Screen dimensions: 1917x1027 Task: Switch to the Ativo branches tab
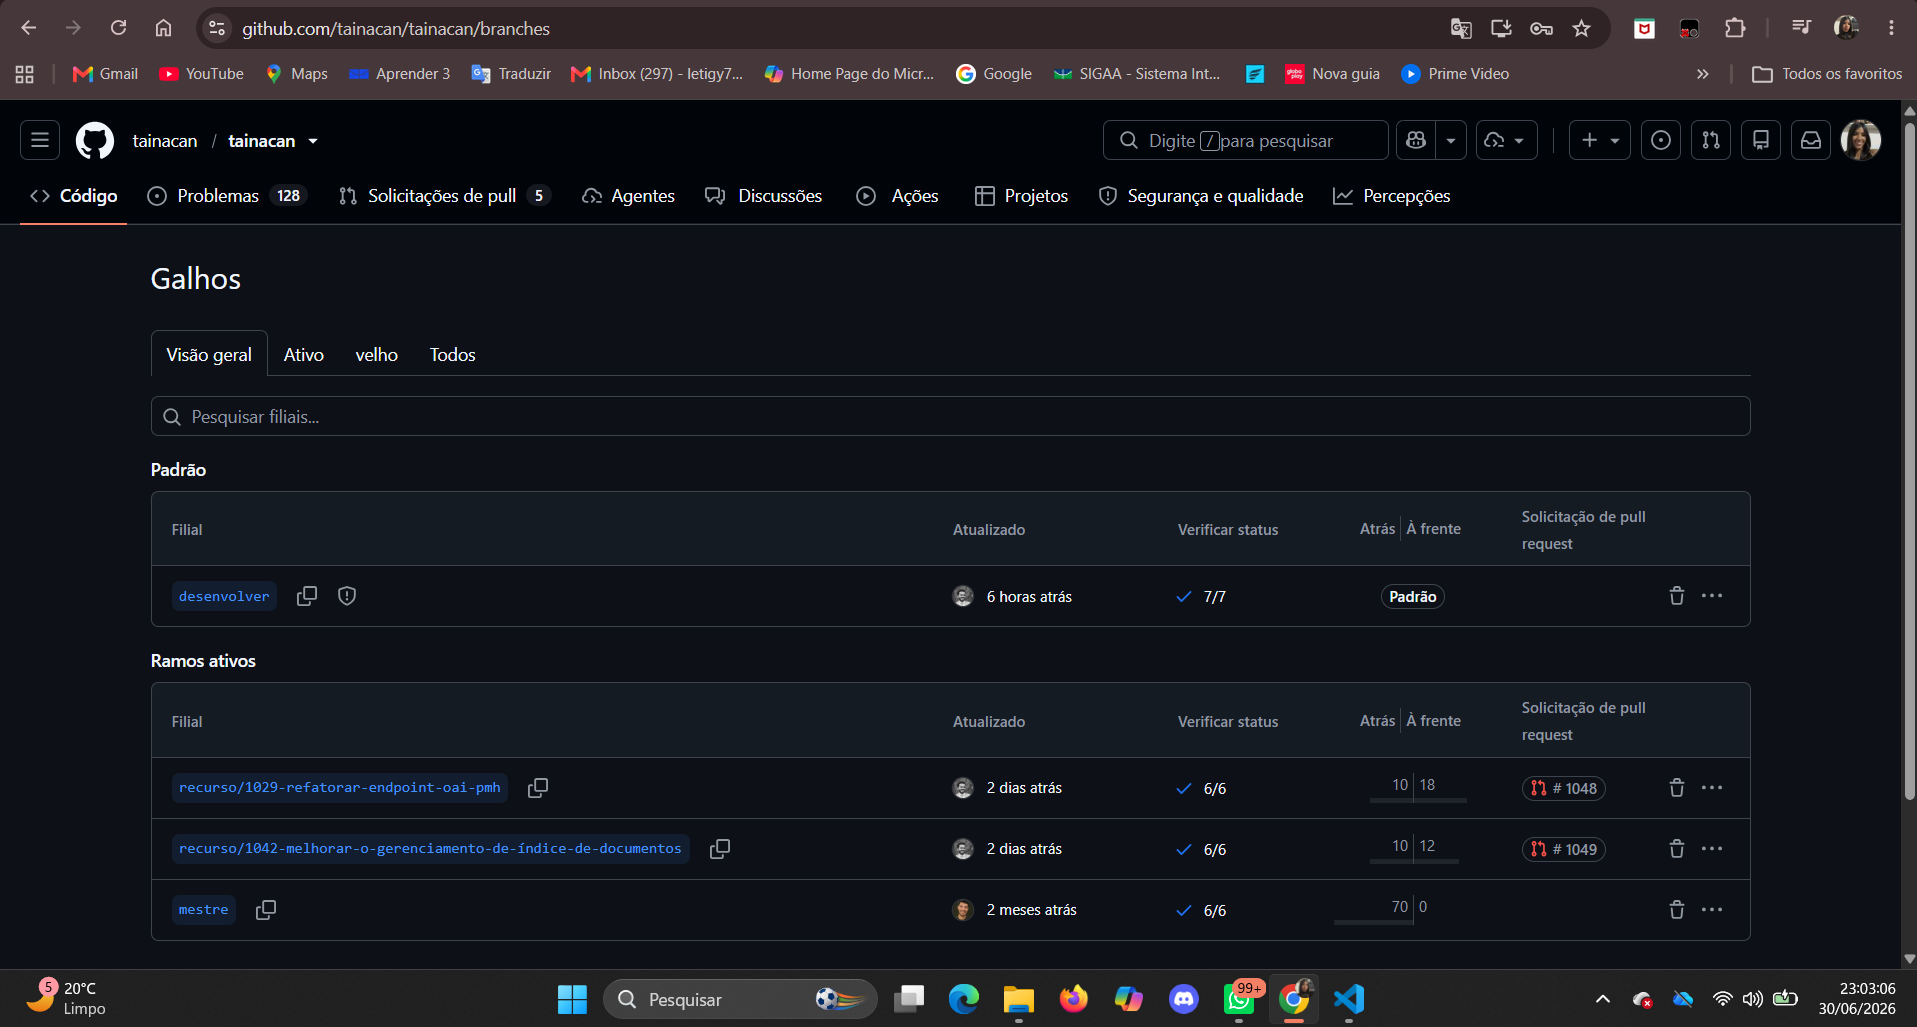point(304,355)
